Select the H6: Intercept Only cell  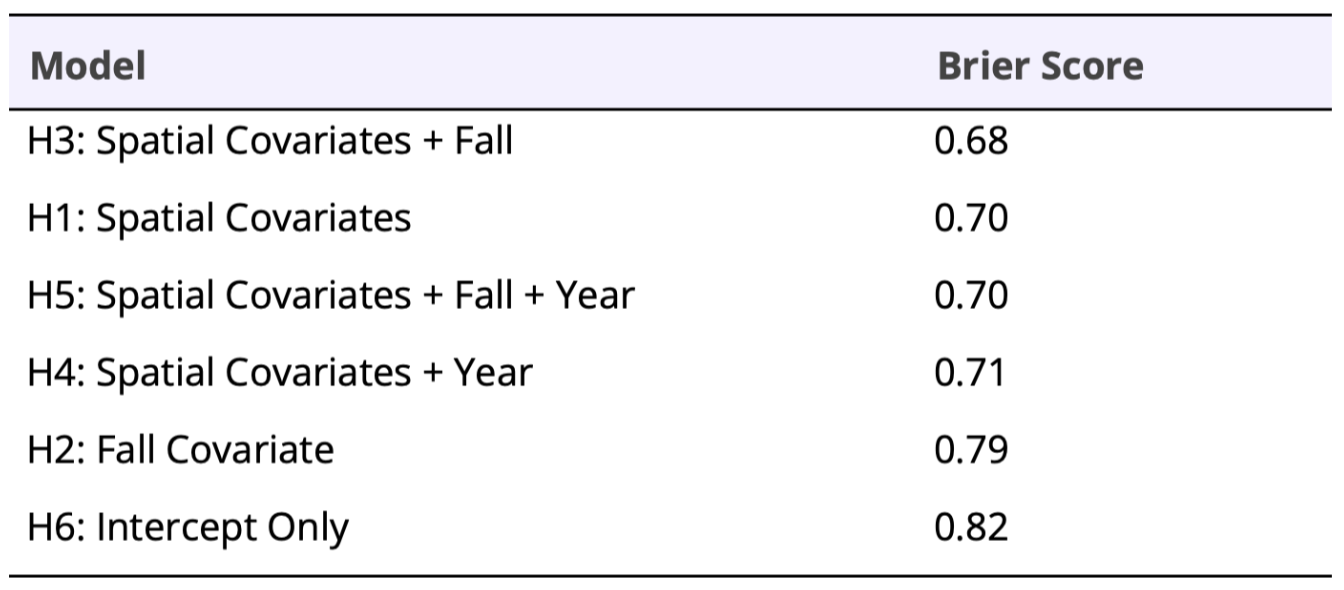[x=188, y=526]
